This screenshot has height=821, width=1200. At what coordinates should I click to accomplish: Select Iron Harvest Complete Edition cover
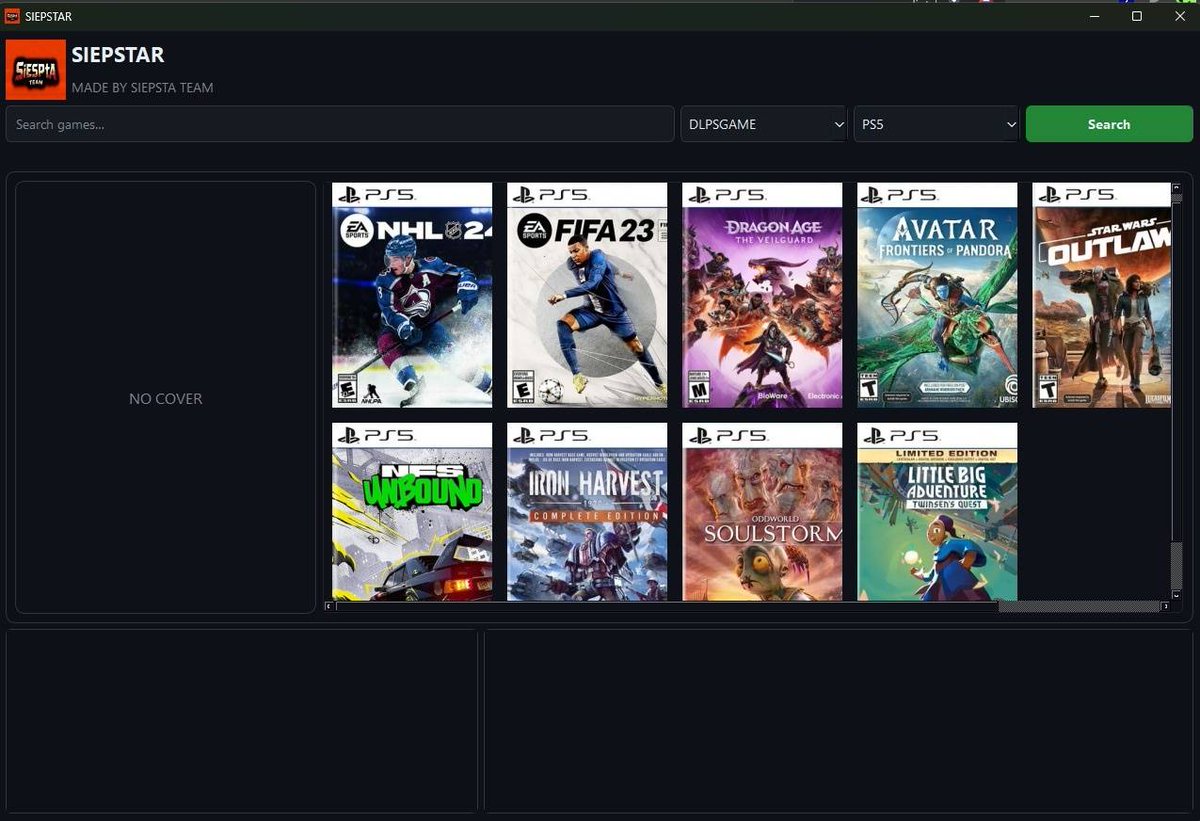coord(587,511)
